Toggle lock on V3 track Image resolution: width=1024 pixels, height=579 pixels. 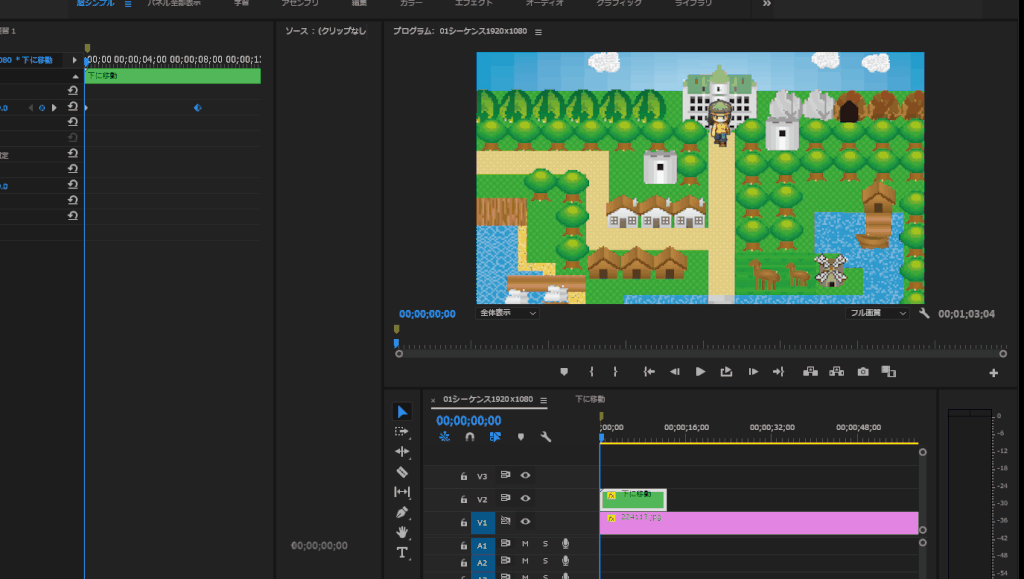coord(463,476)
